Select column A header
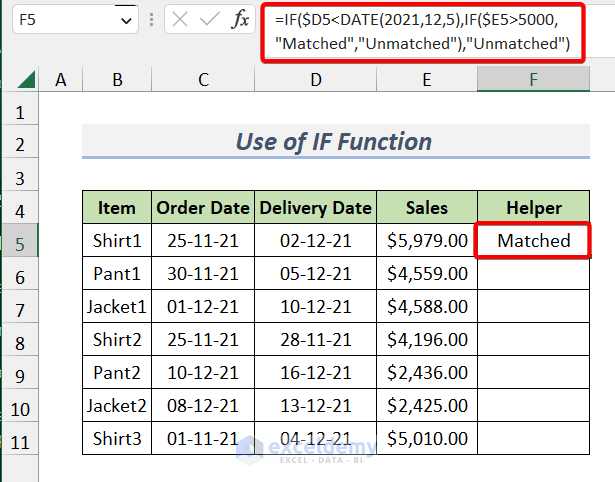This screenshot has width=615, height=482. click(x=60, y=80)
